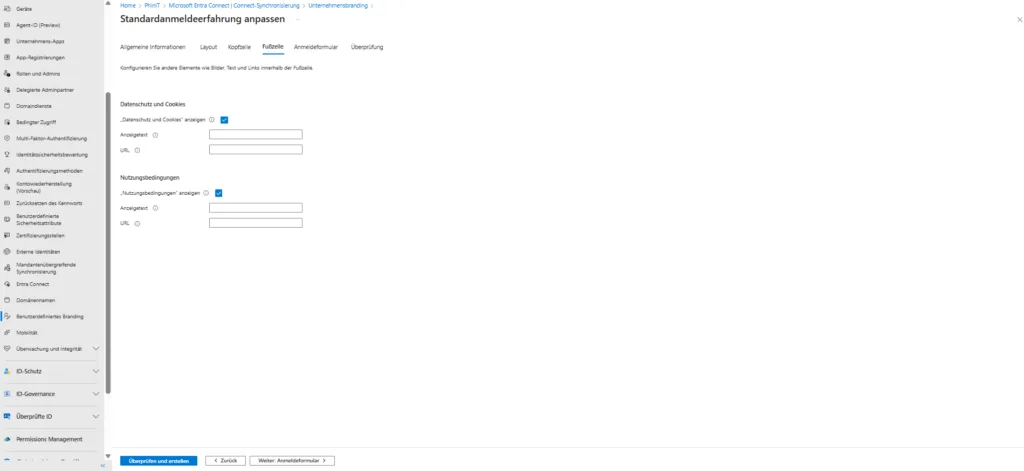This screenshot has width=1024, height=471.
Task: Expand the ID-Governance section
Action: pos(96,394)
